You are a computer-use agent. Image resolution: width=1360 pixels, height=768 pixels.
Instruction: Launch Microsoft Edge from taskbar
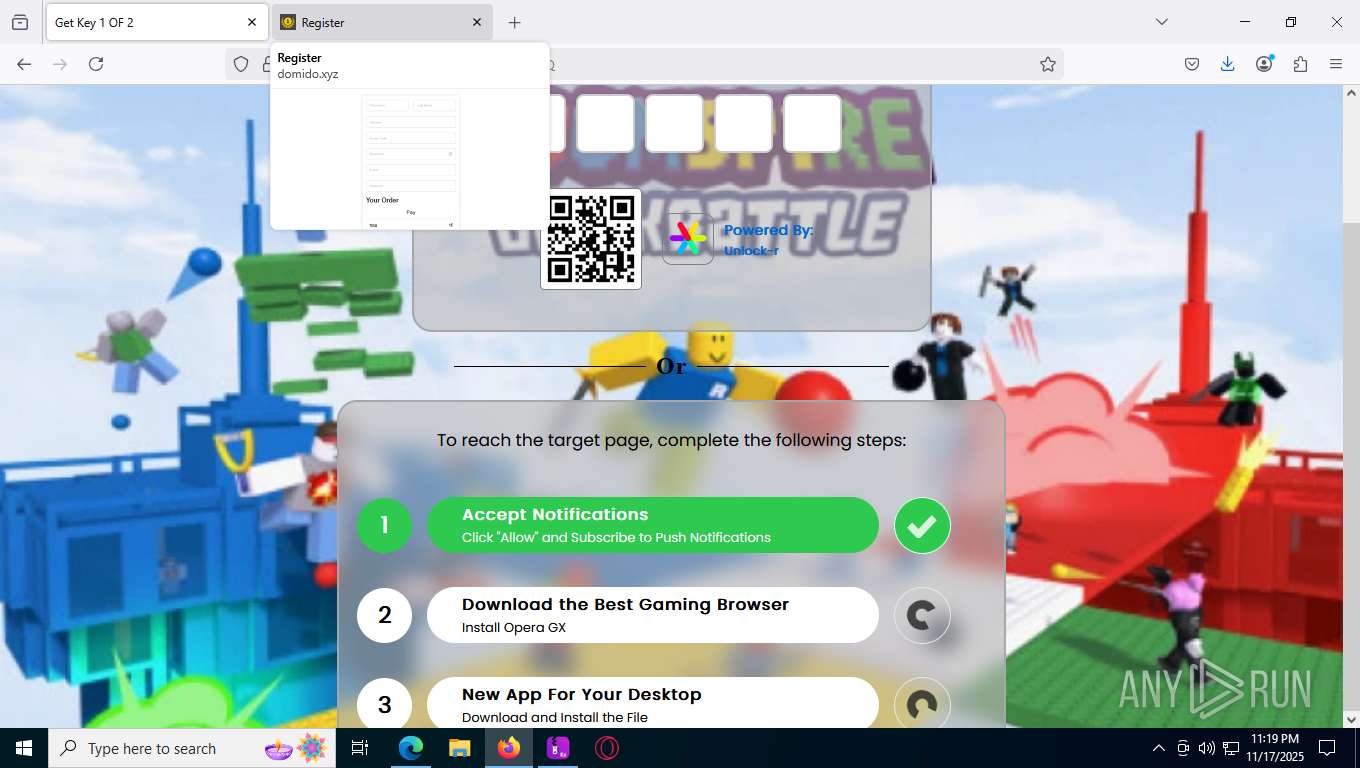[411, 748]
